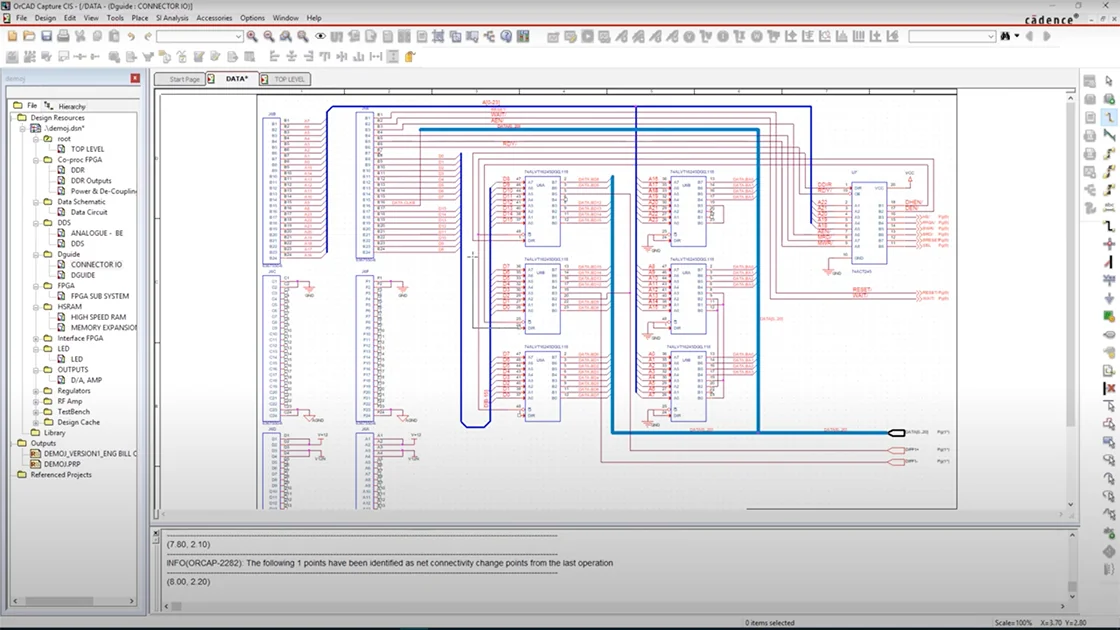This screenshot has width=1120, height=630.
Task: Select the Place Ground tool
Action: [x=1106, y=297]
